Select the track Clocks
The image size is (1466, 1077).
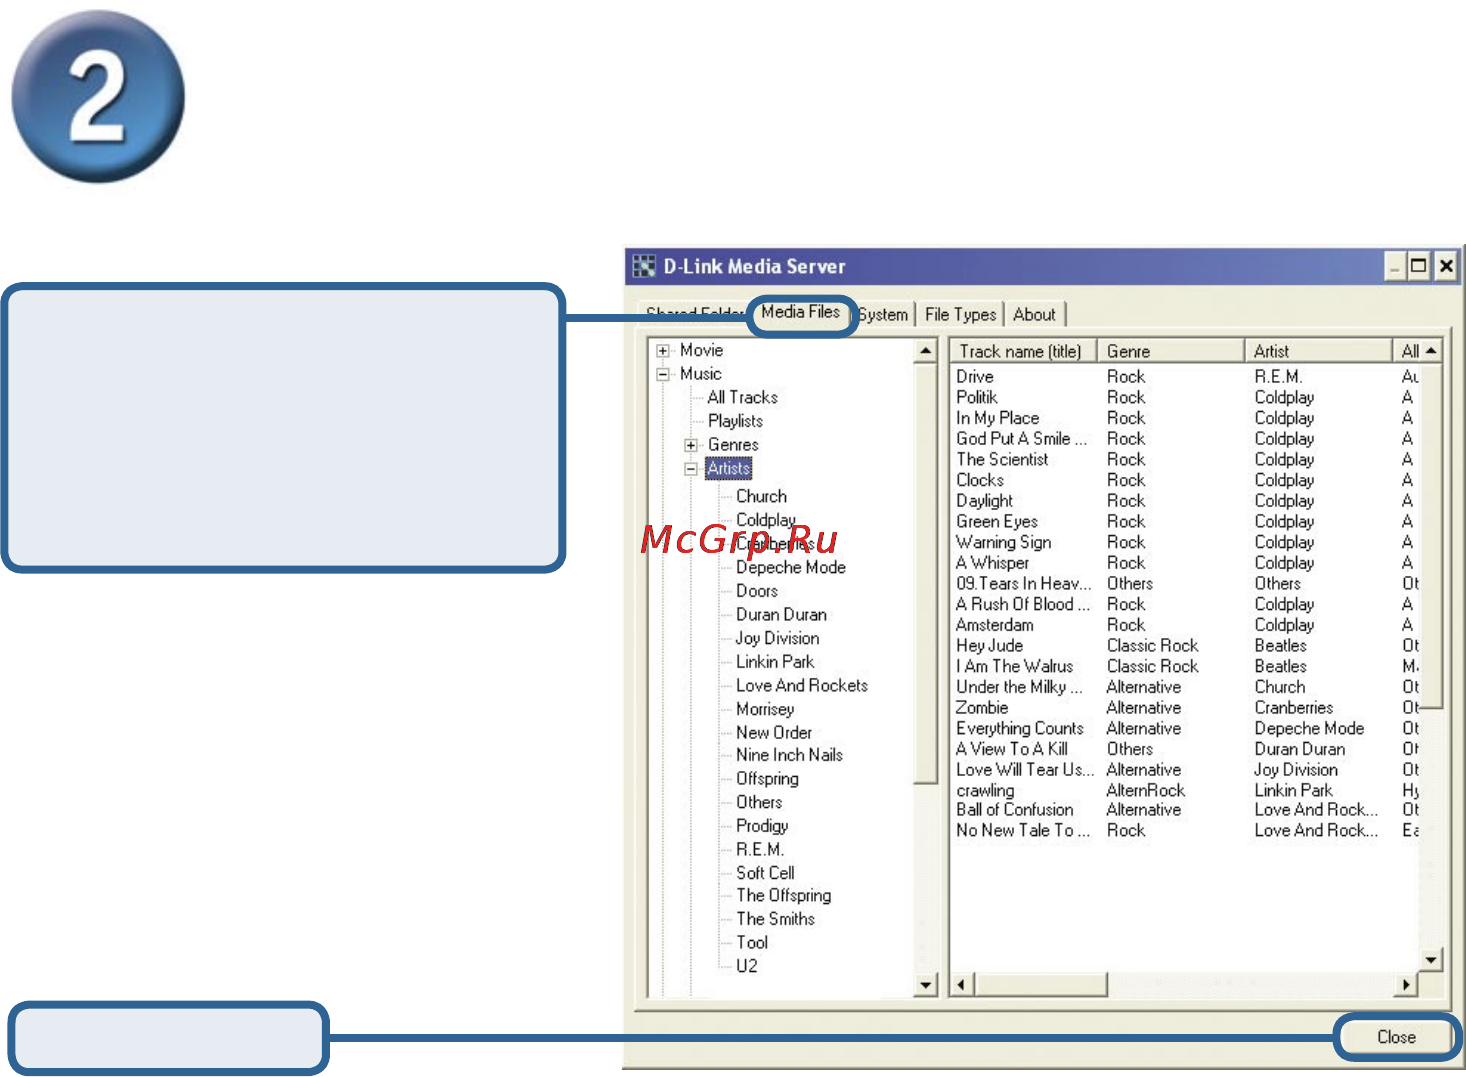pyautogui.click(x=980, y=480)
